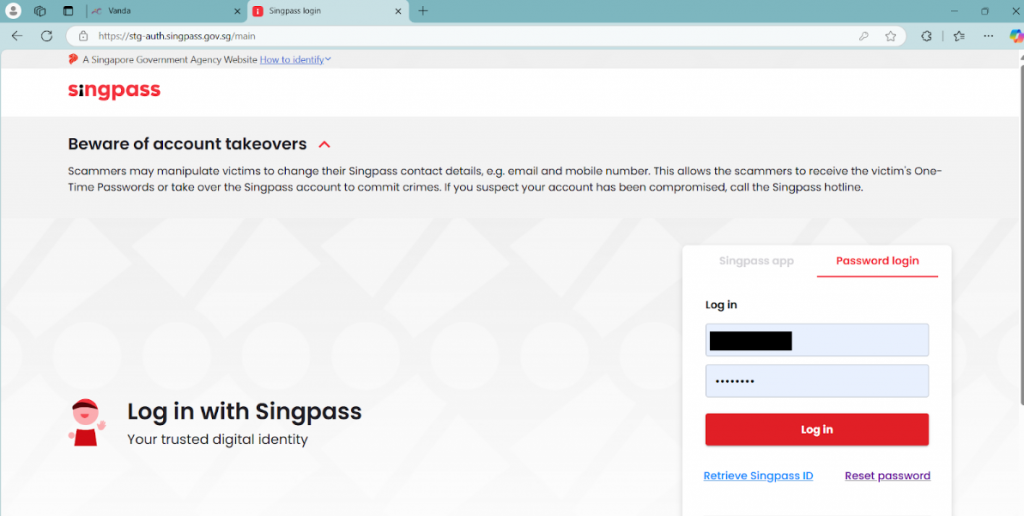Click the Singpass logo
Screen dimensions: 1024x516
(x=114, y=90)
